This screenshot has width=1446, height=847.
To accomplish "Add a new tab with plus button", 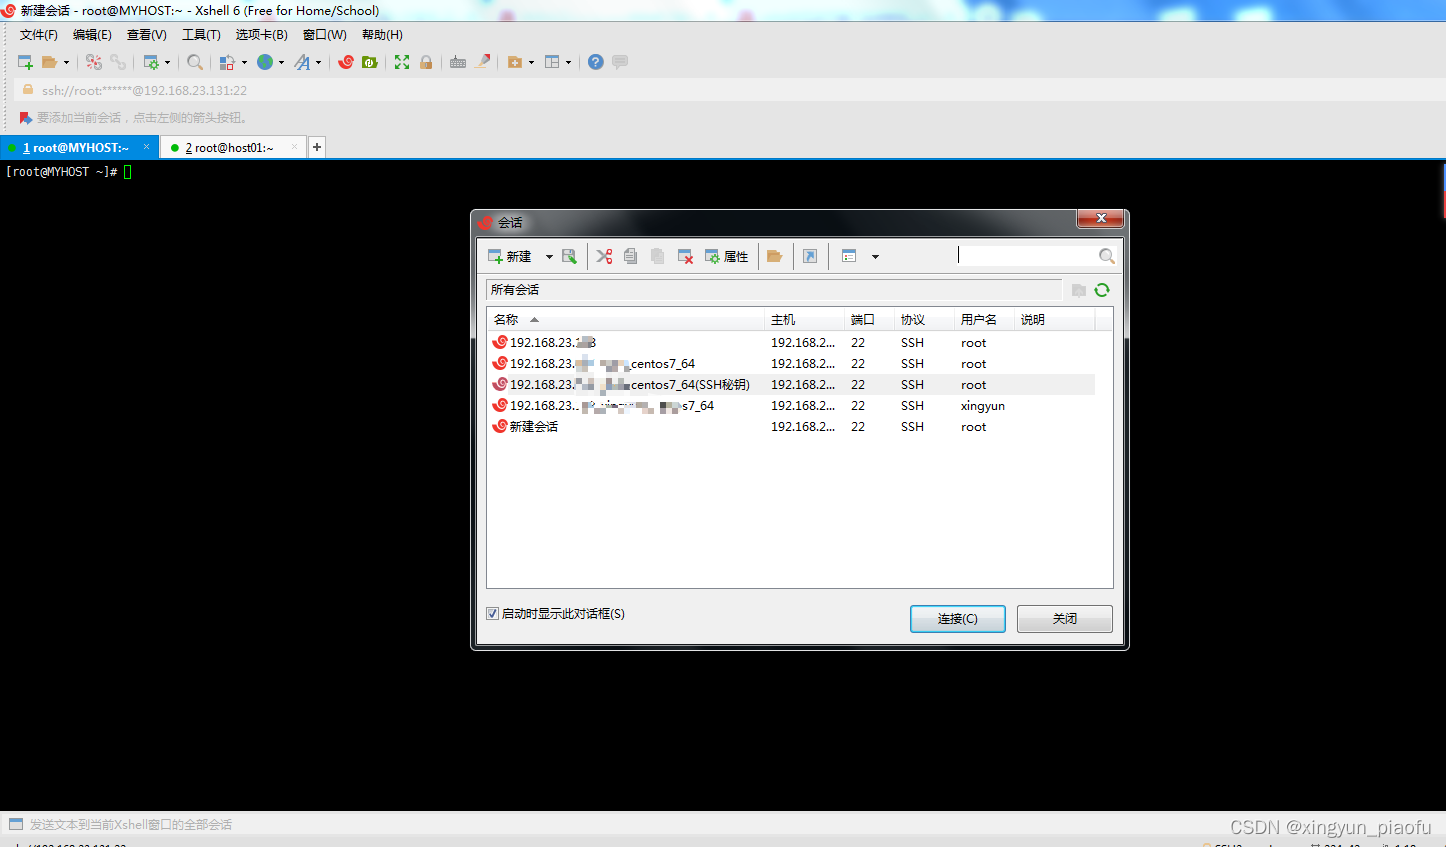I will coord(317,147).
